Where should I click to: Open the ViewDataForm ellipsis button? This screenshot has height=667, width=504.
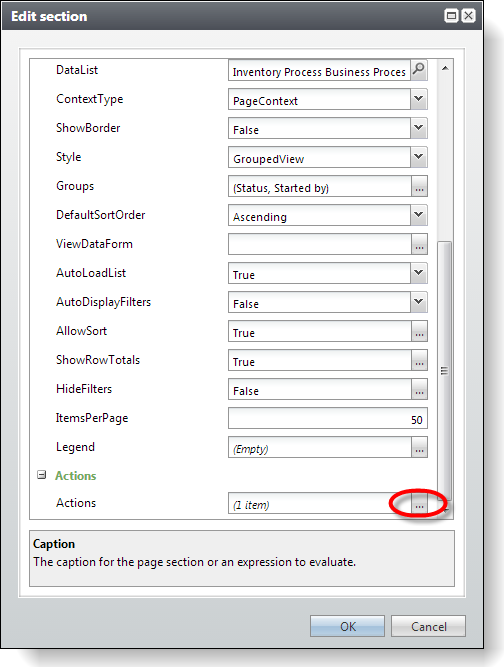point(419,244)
